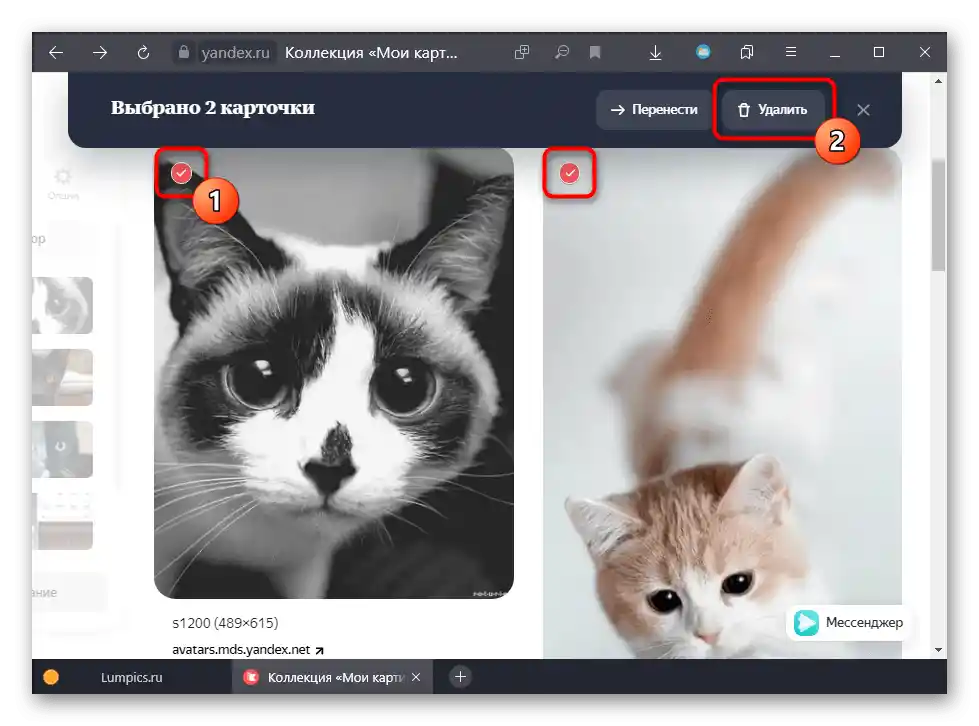The height and width of the screenshot is (726, 979).
Task: Click the lock icon in address bar
Action: point(184,52)
